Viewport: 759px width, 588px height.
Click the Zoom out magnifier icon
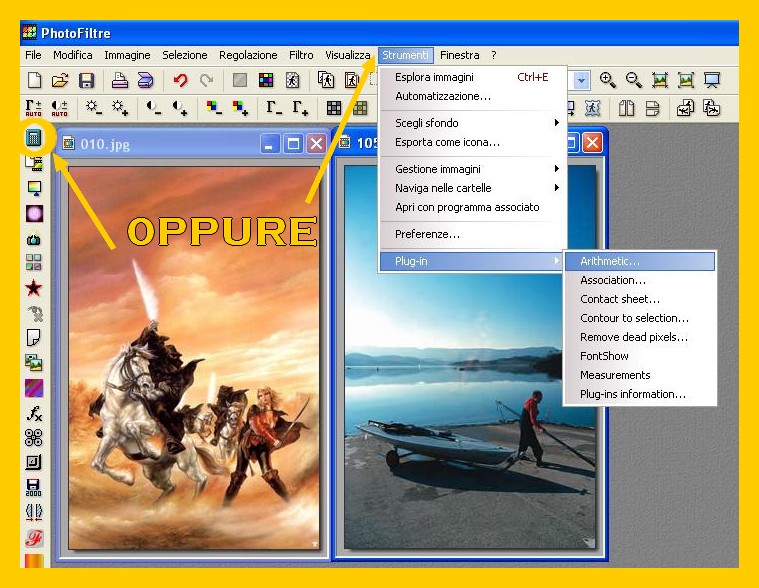tap(633, 81)
